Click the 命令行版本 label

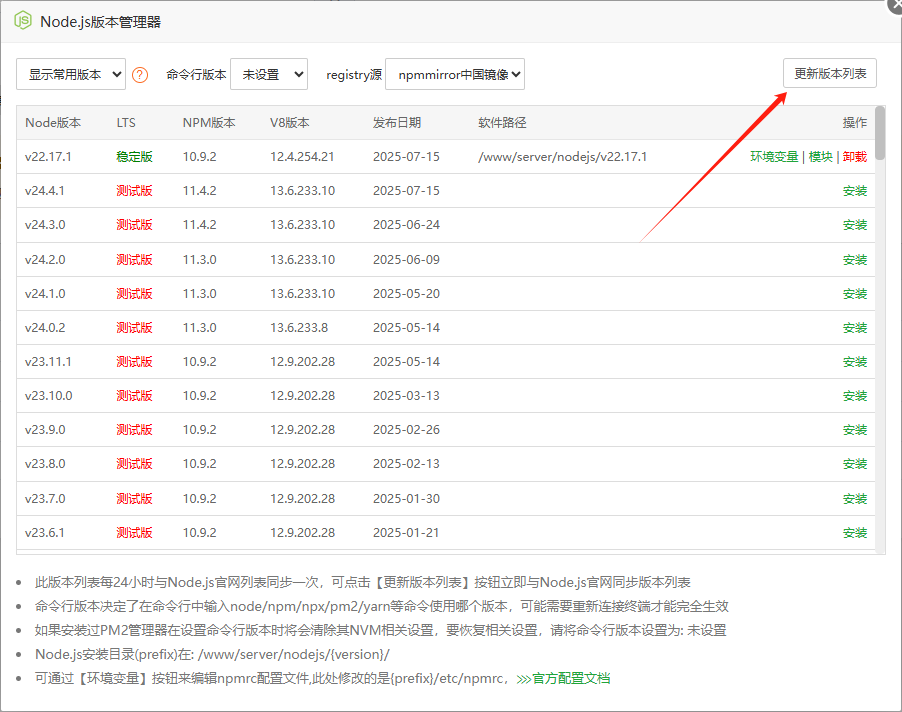(196, 75)
